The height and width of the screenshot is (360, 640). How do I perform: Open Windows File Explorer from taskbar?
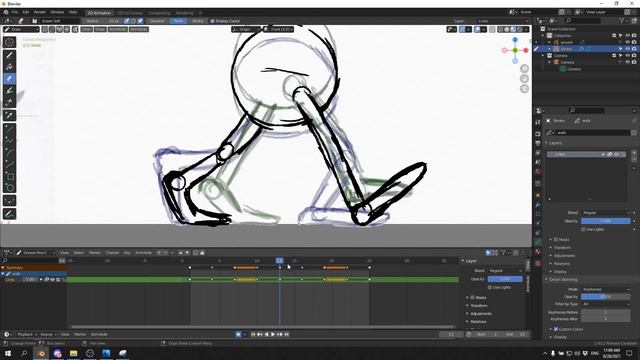click(x=73, y=353)
